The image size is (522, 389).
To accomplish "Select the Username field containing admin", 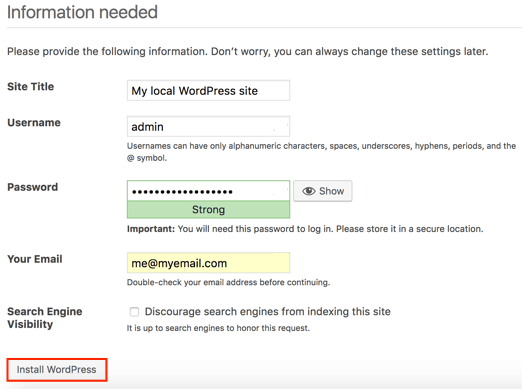I will [208, 126].
